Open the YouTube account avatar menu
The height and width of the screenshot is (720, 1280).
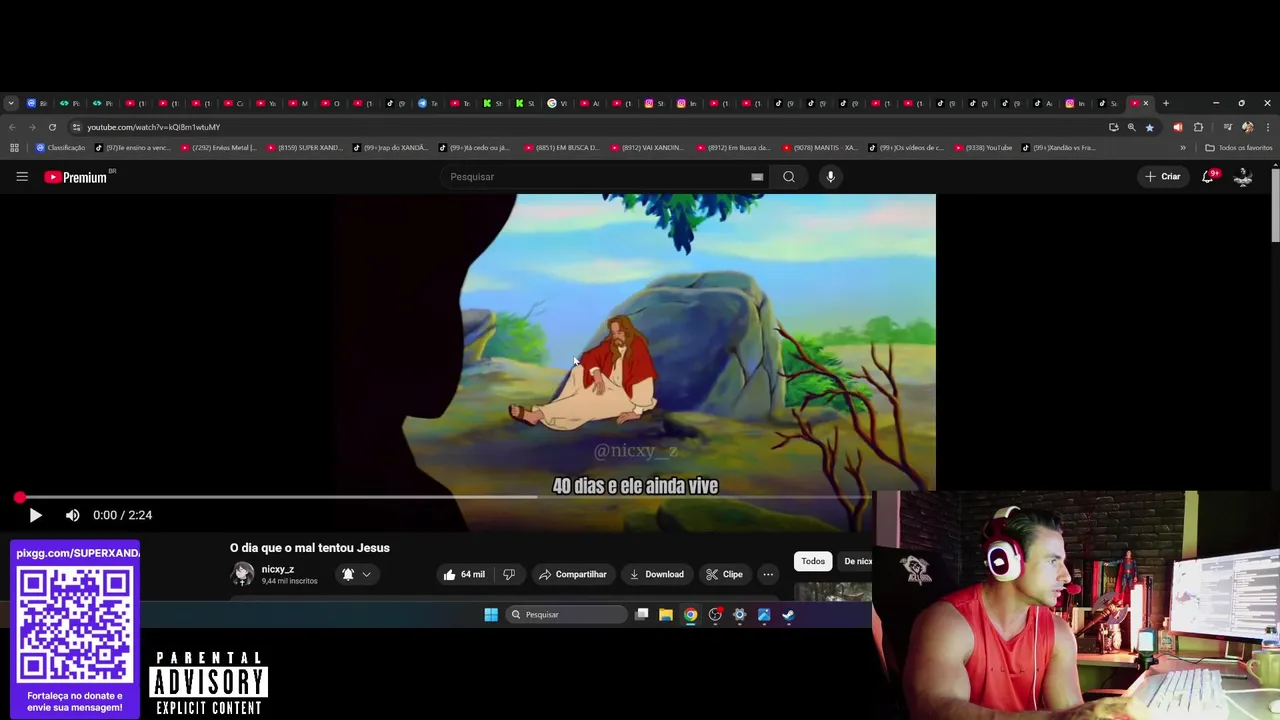1243,177
